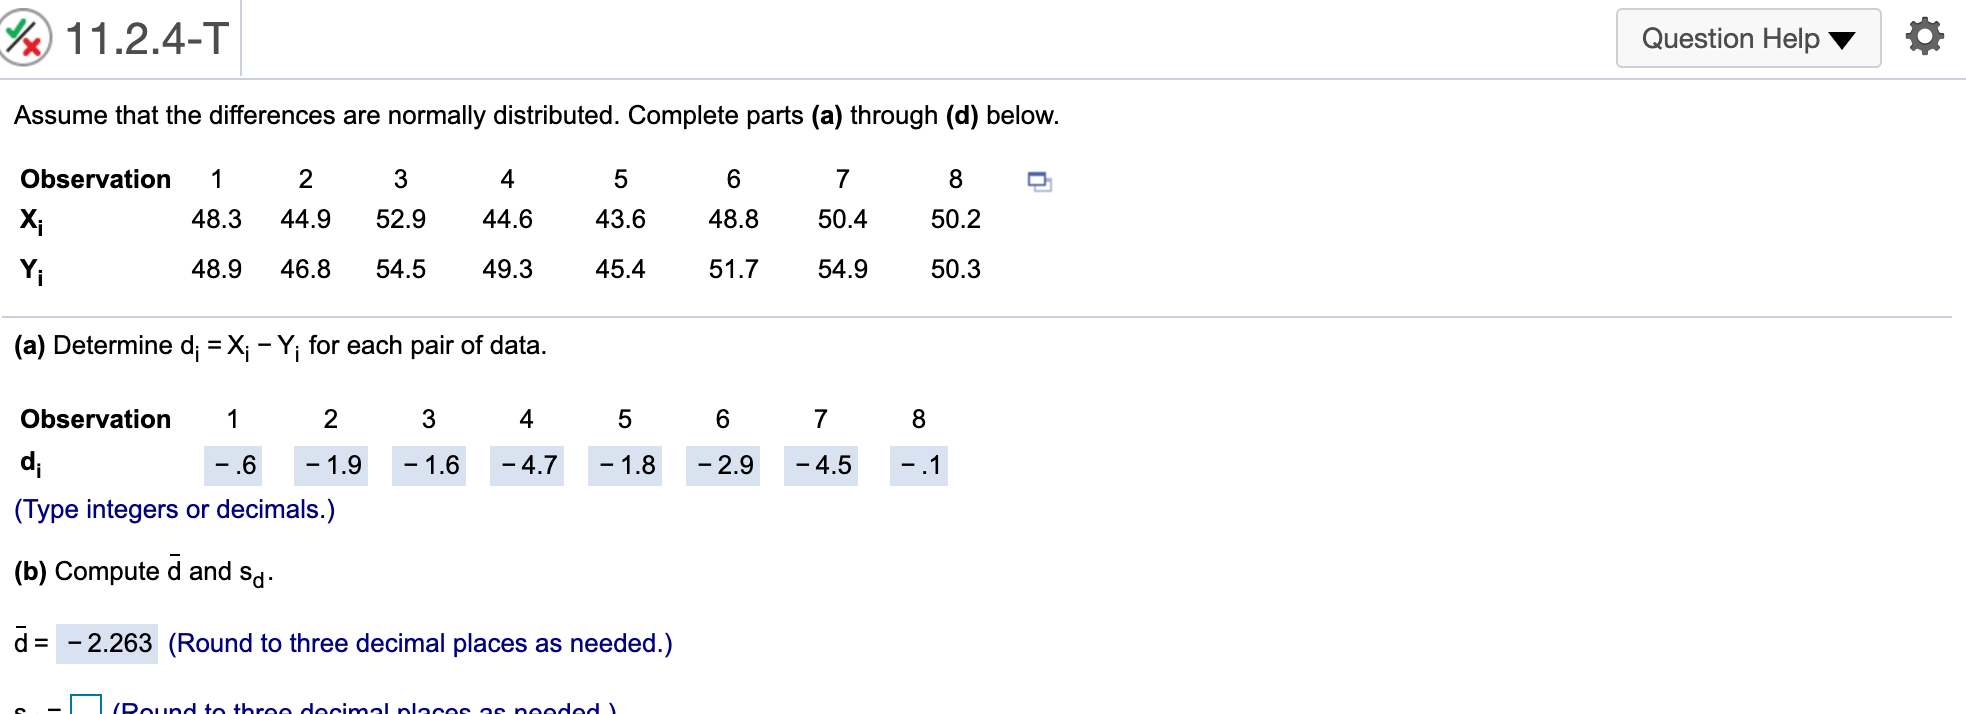Select the d-bar answer showing -2.263
This screenshot has width=1966, height=714.
coord(110,644)
